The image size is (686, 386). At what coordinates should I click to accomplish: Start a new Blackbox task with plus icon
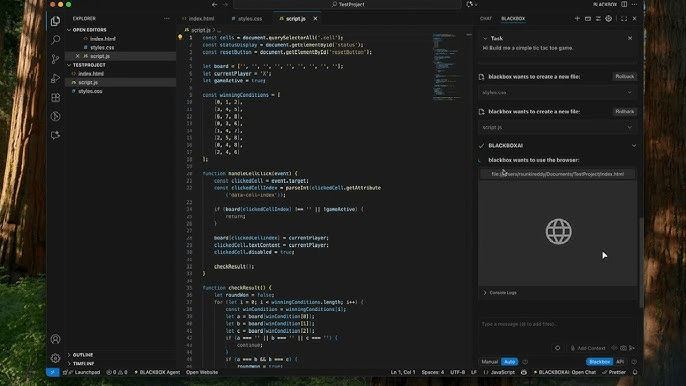[577, 18]
